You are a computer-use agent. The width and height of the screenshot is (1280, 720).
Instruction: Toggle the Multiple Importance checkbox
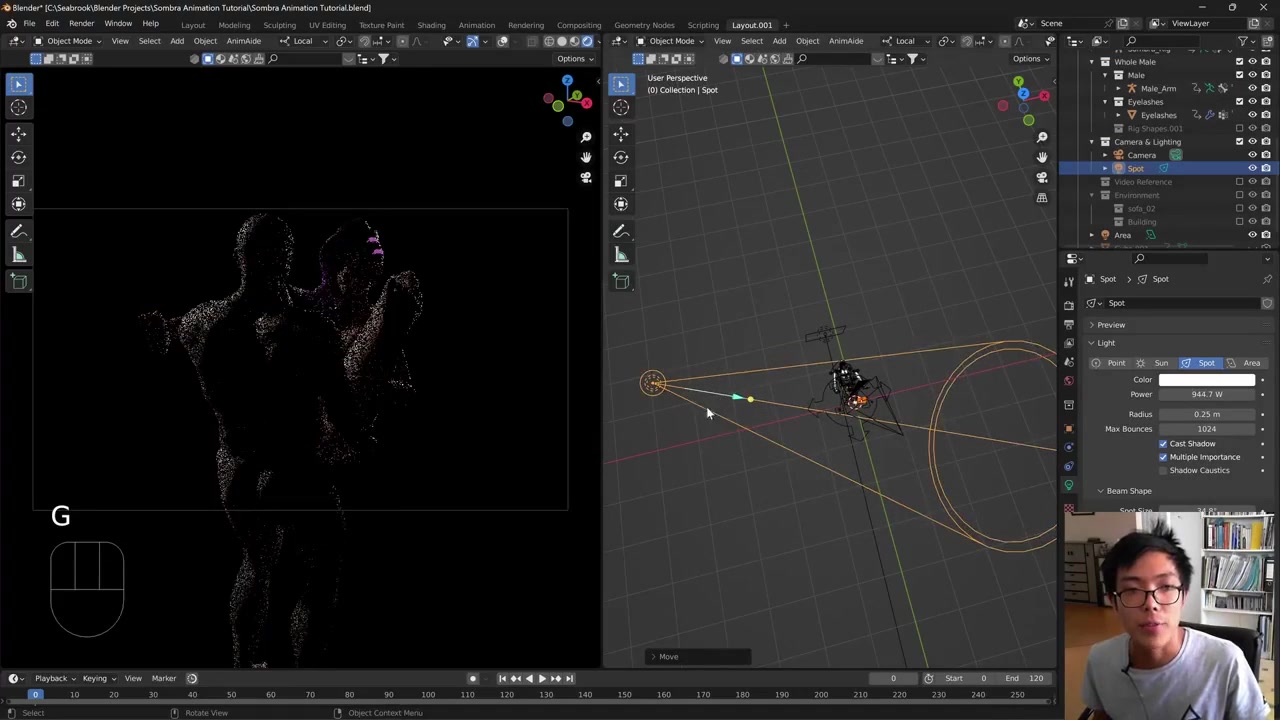[x=1163, y=457]
